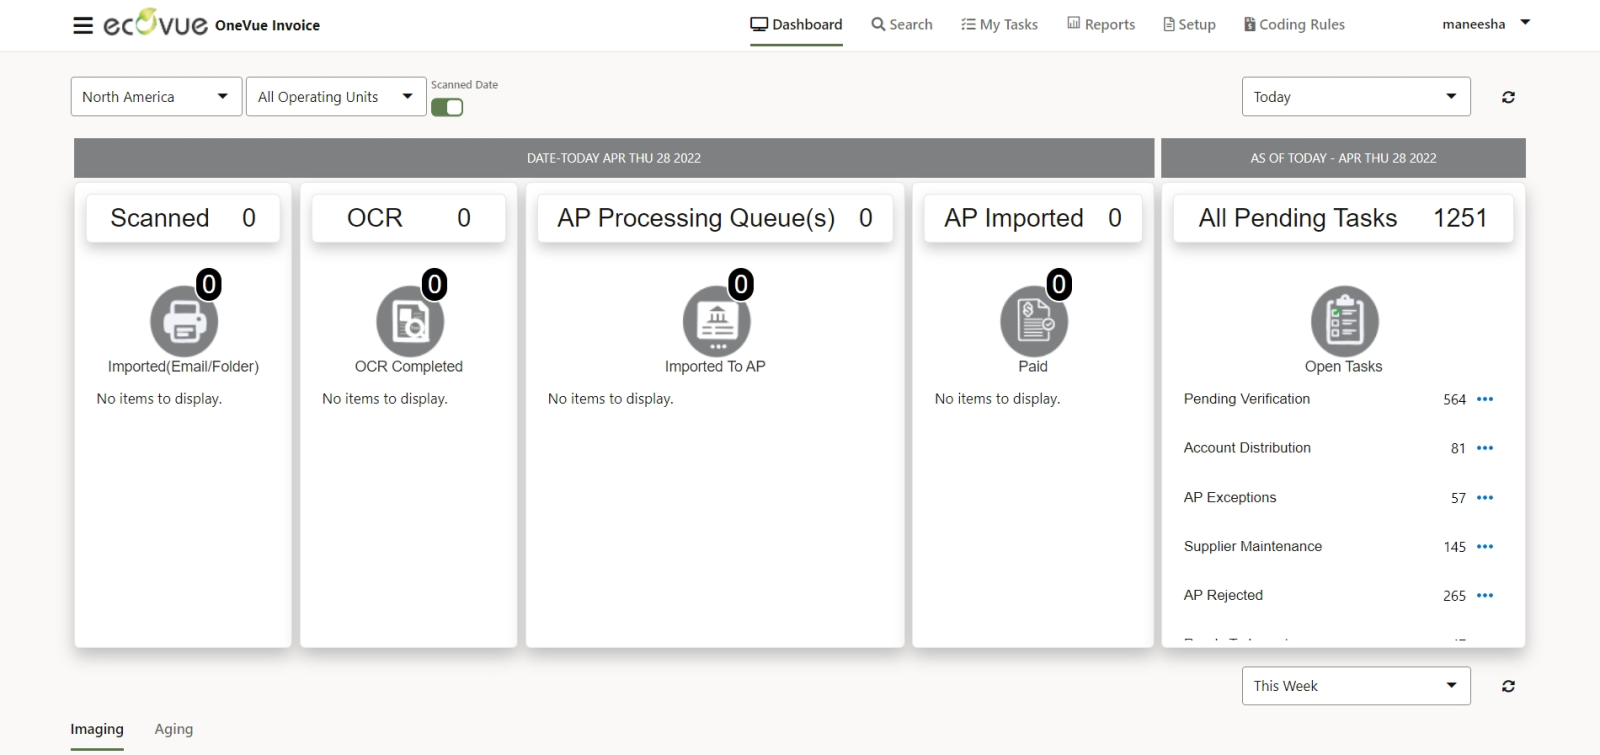The width and height of the screenshot is (1600, 755).
Task: Open the maneesha user menu
Action: click(x=1485, y=24)
